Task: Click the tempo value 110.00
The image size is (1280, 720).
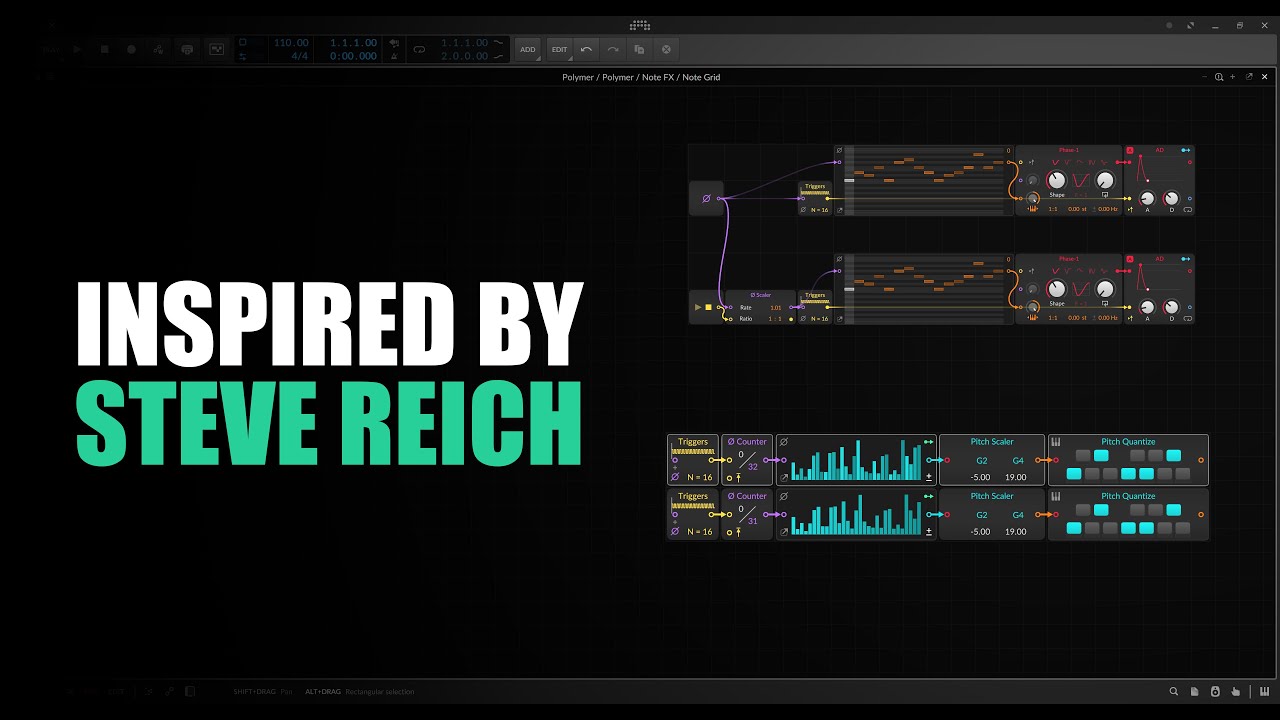Action: point(291,43)
